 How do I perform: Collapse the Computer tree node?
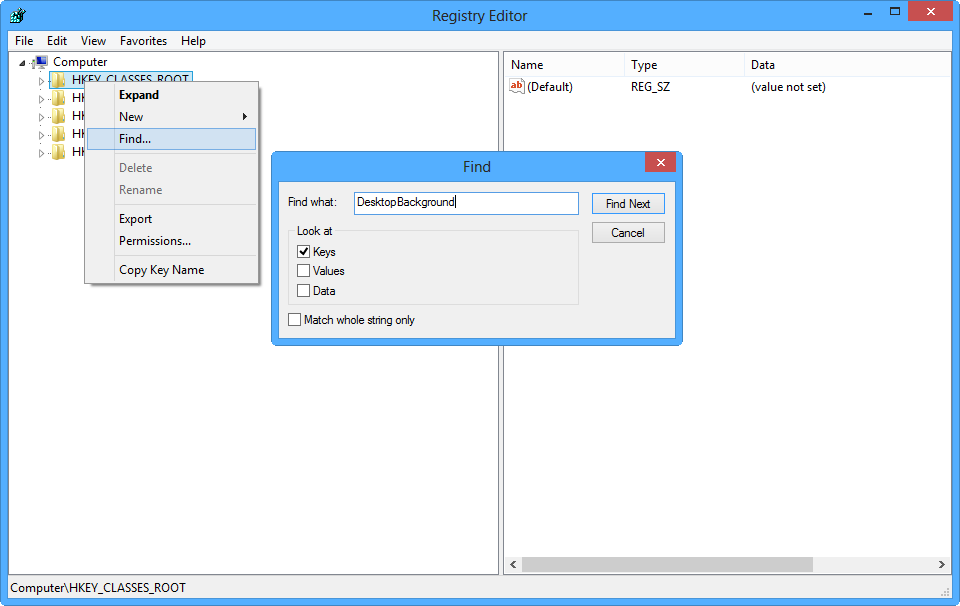point(22,62)
